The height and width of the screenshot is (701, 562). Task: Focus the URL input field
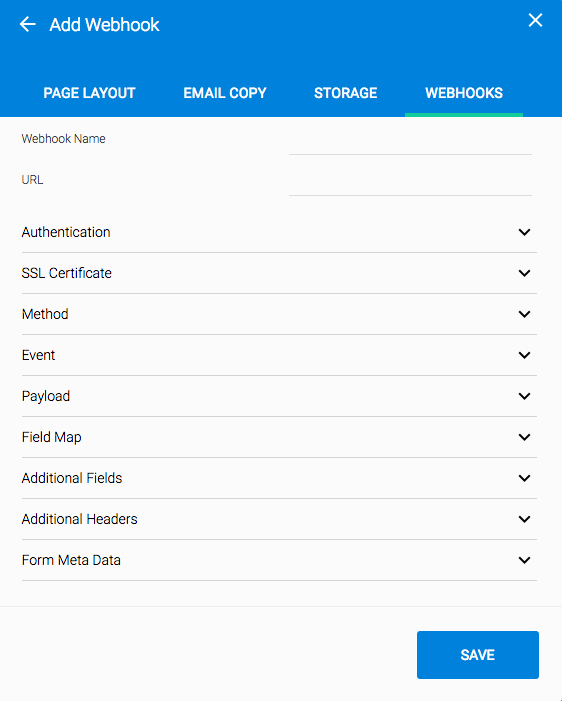click(x=410, y=183)
